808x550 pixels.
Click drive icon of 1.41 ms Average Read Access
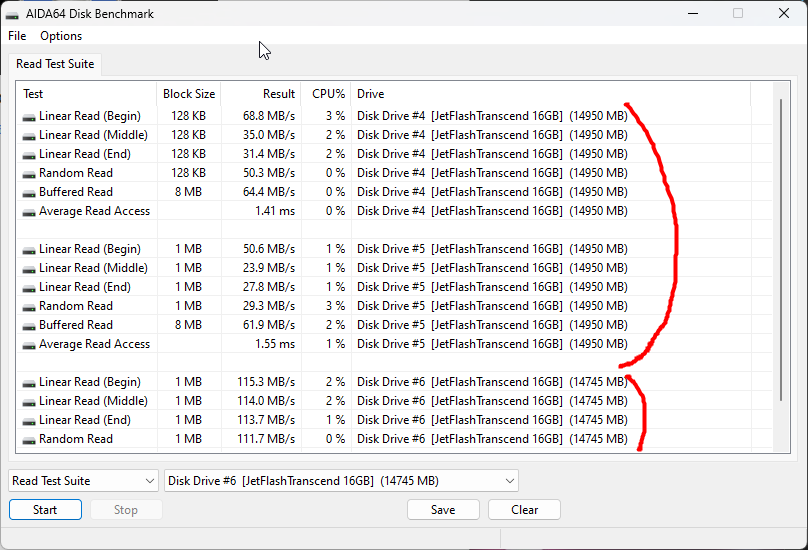29,212
